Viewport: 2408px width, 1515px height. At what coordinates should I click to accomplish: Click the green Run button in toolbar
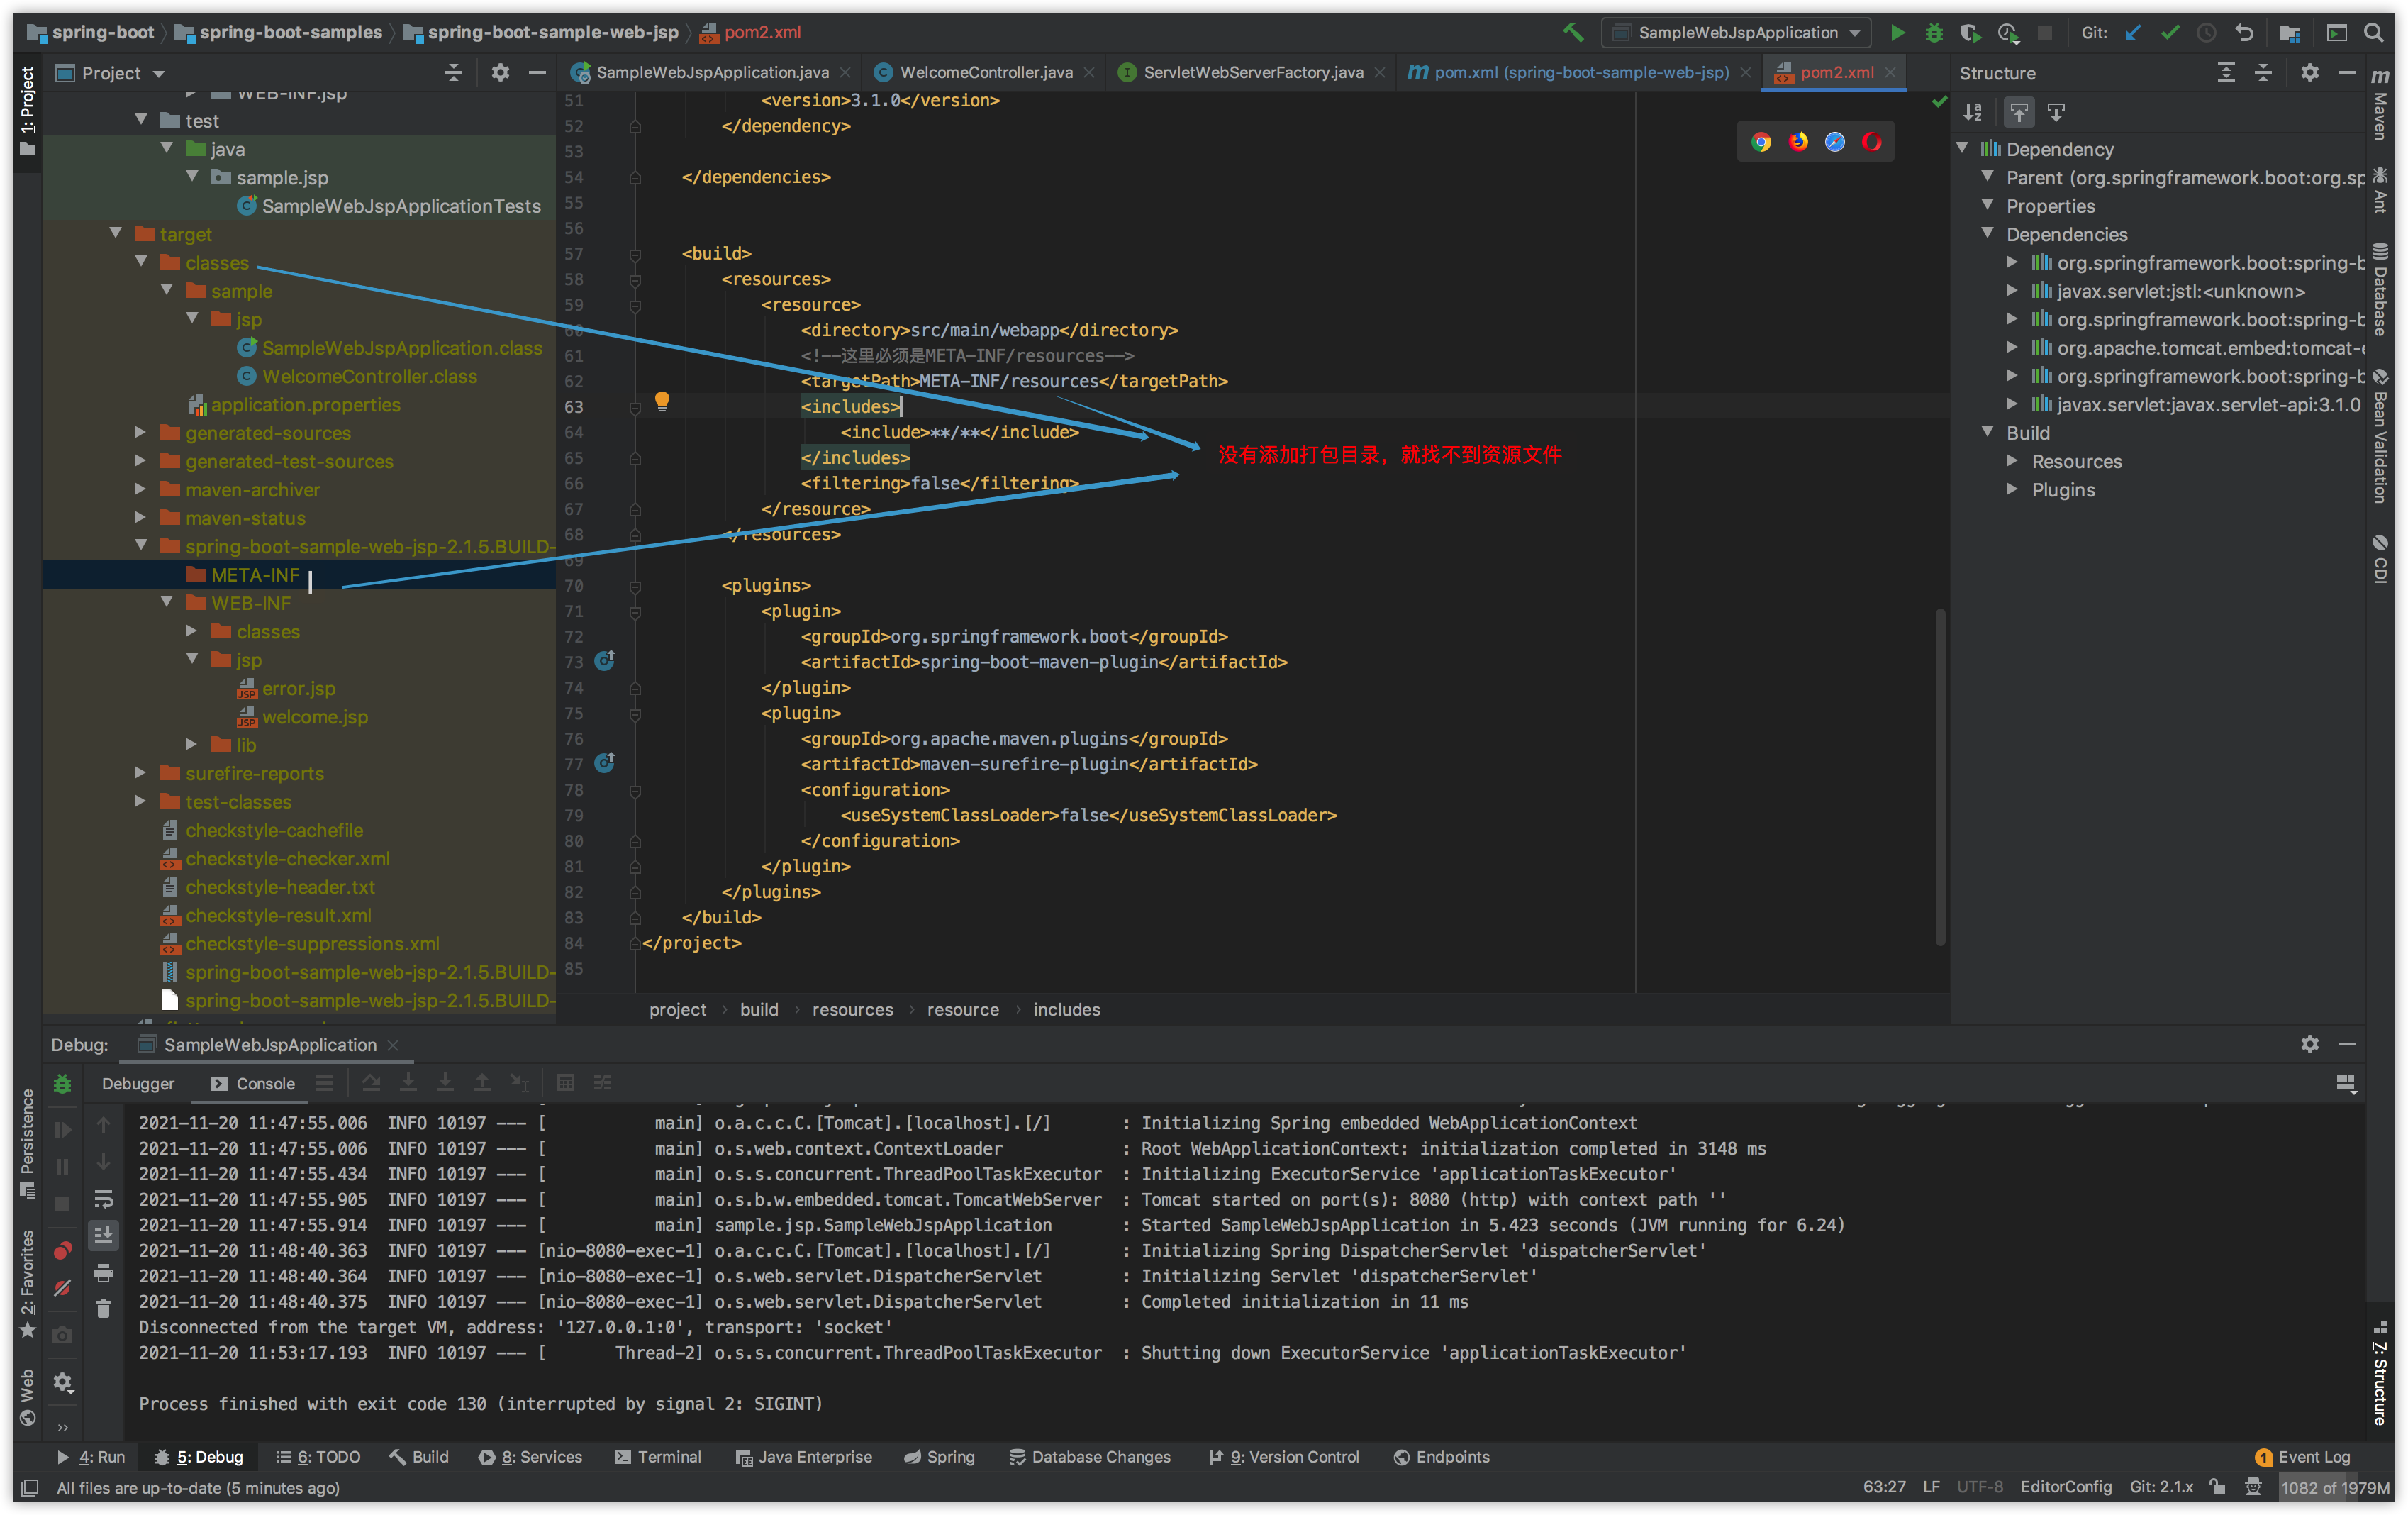tap(1896, 33)
